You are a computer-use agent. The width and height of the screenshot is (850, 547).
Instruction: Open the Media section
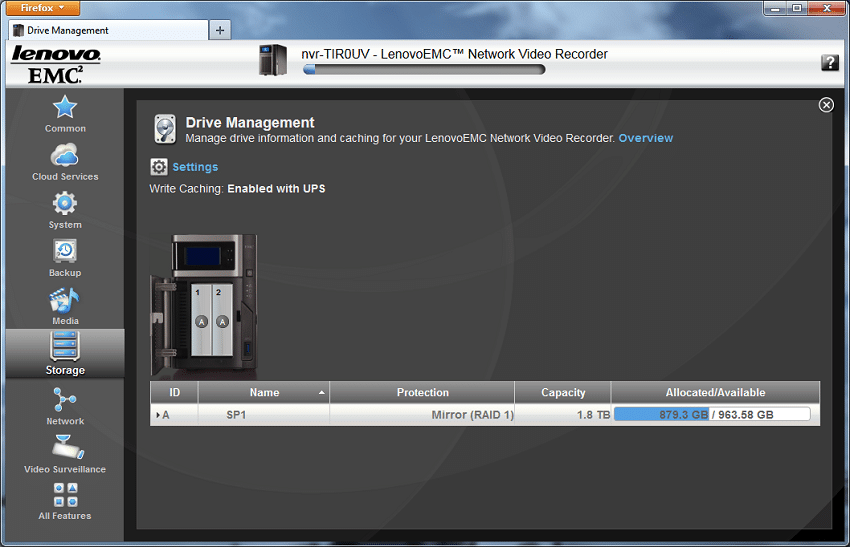click(x=65, y=306)
